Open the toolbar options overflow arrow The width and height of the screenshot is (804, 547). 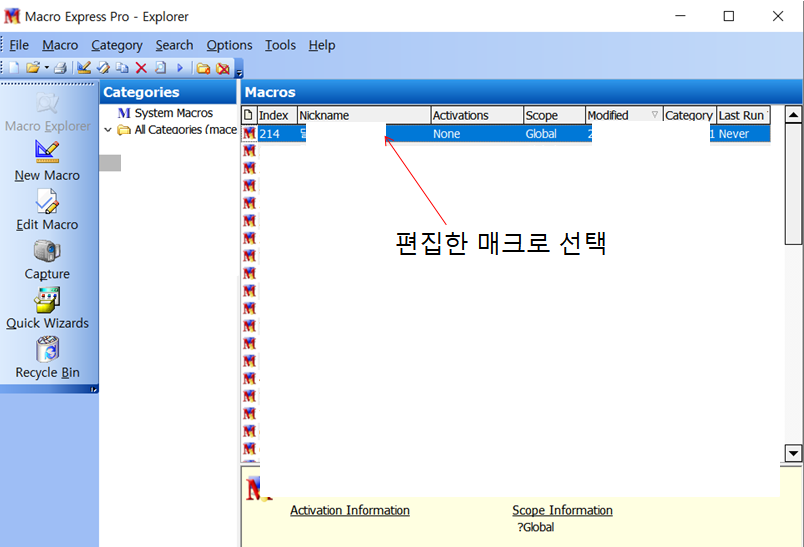[x=239, y=73]
